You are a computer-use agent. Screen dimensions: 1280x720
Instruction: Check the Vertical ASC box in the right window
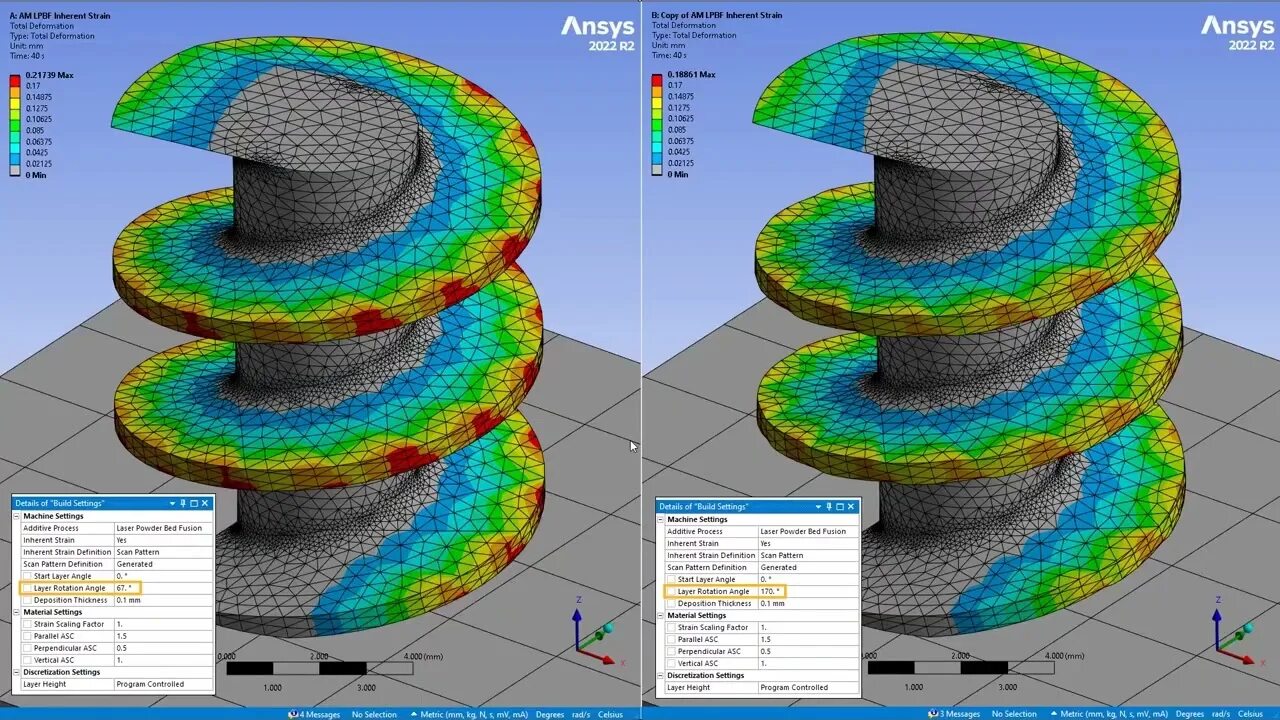pos(671,663)
